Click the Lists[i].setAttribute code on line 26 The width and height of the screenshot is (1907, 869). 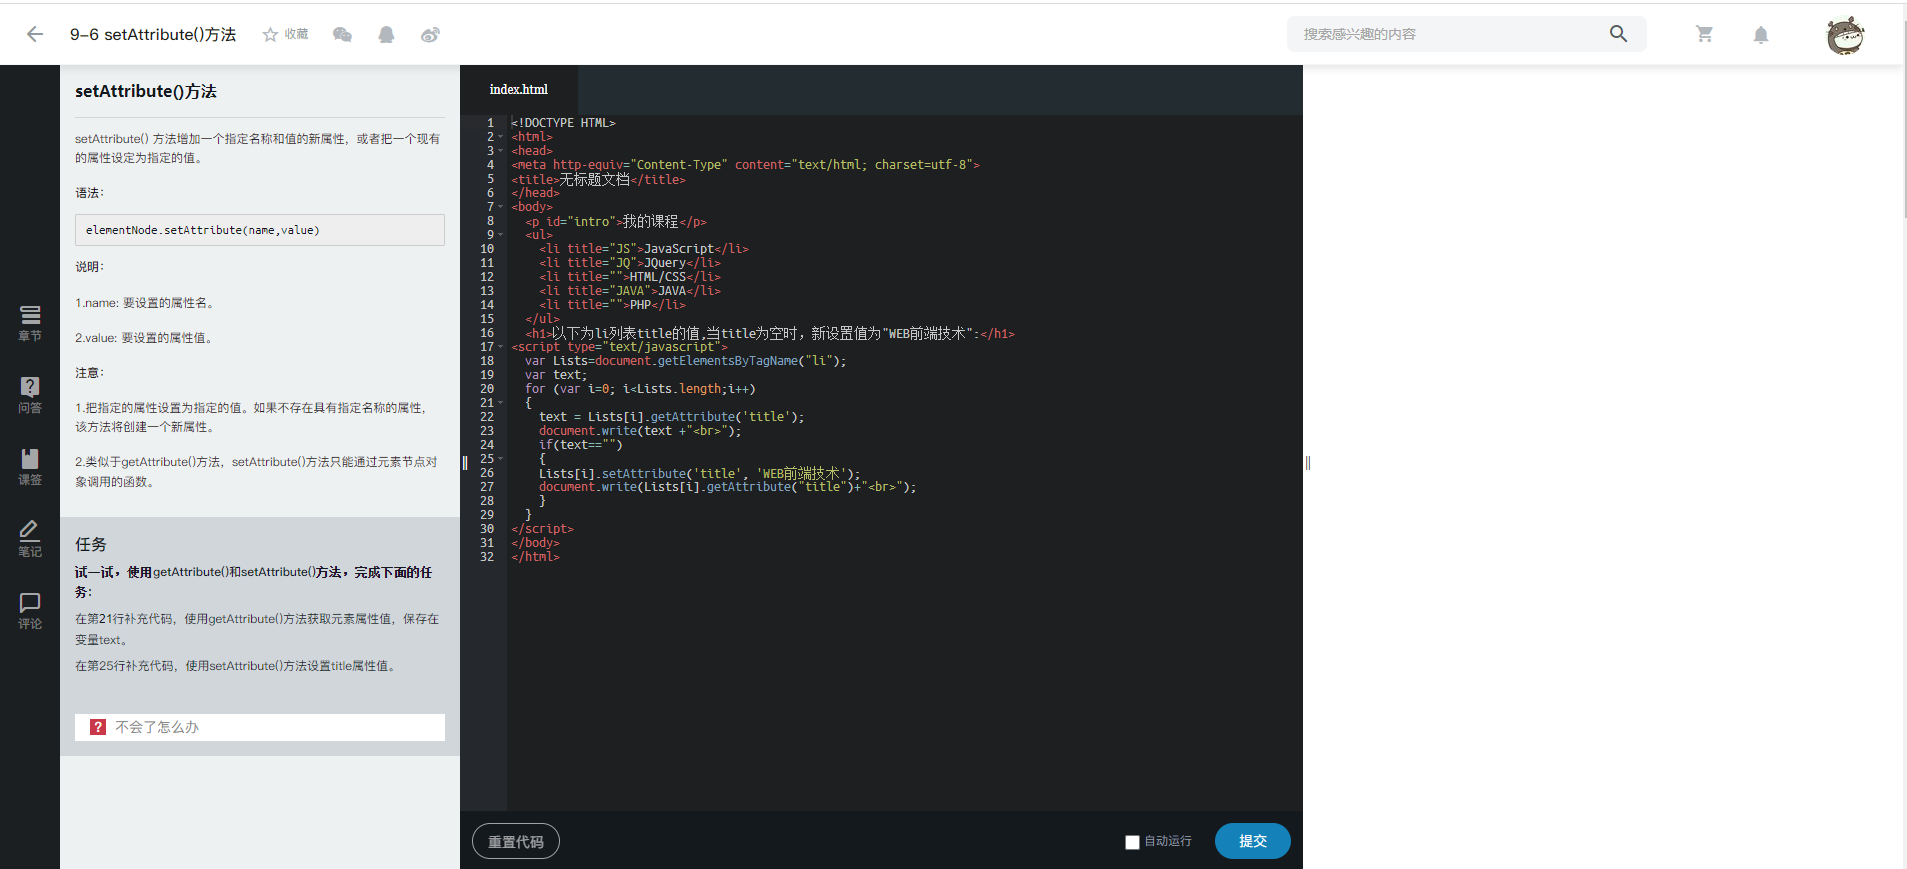point(700,473)
